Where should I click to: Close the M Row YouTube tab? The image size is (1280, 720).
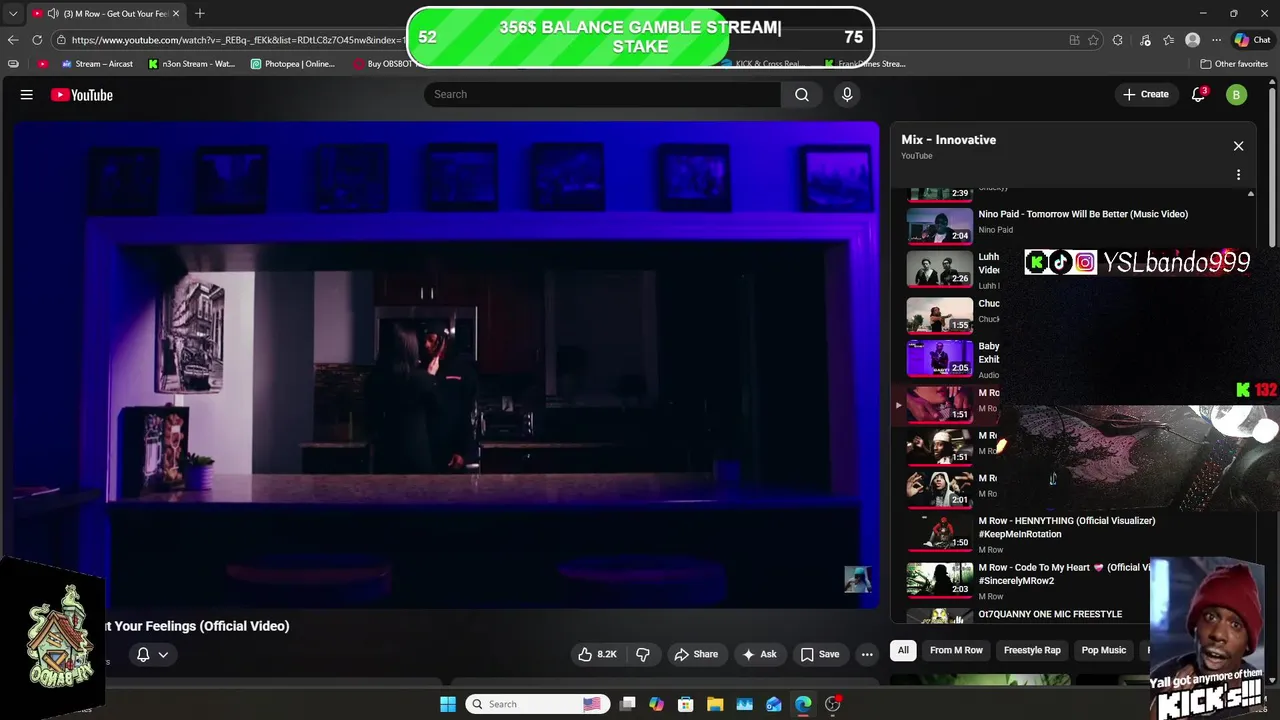click(x=176, y=13)
